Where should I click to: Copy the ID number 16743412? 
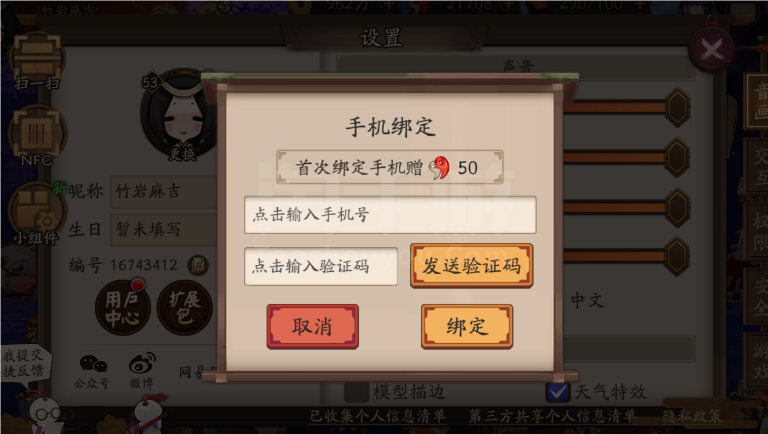click(198, 265)
